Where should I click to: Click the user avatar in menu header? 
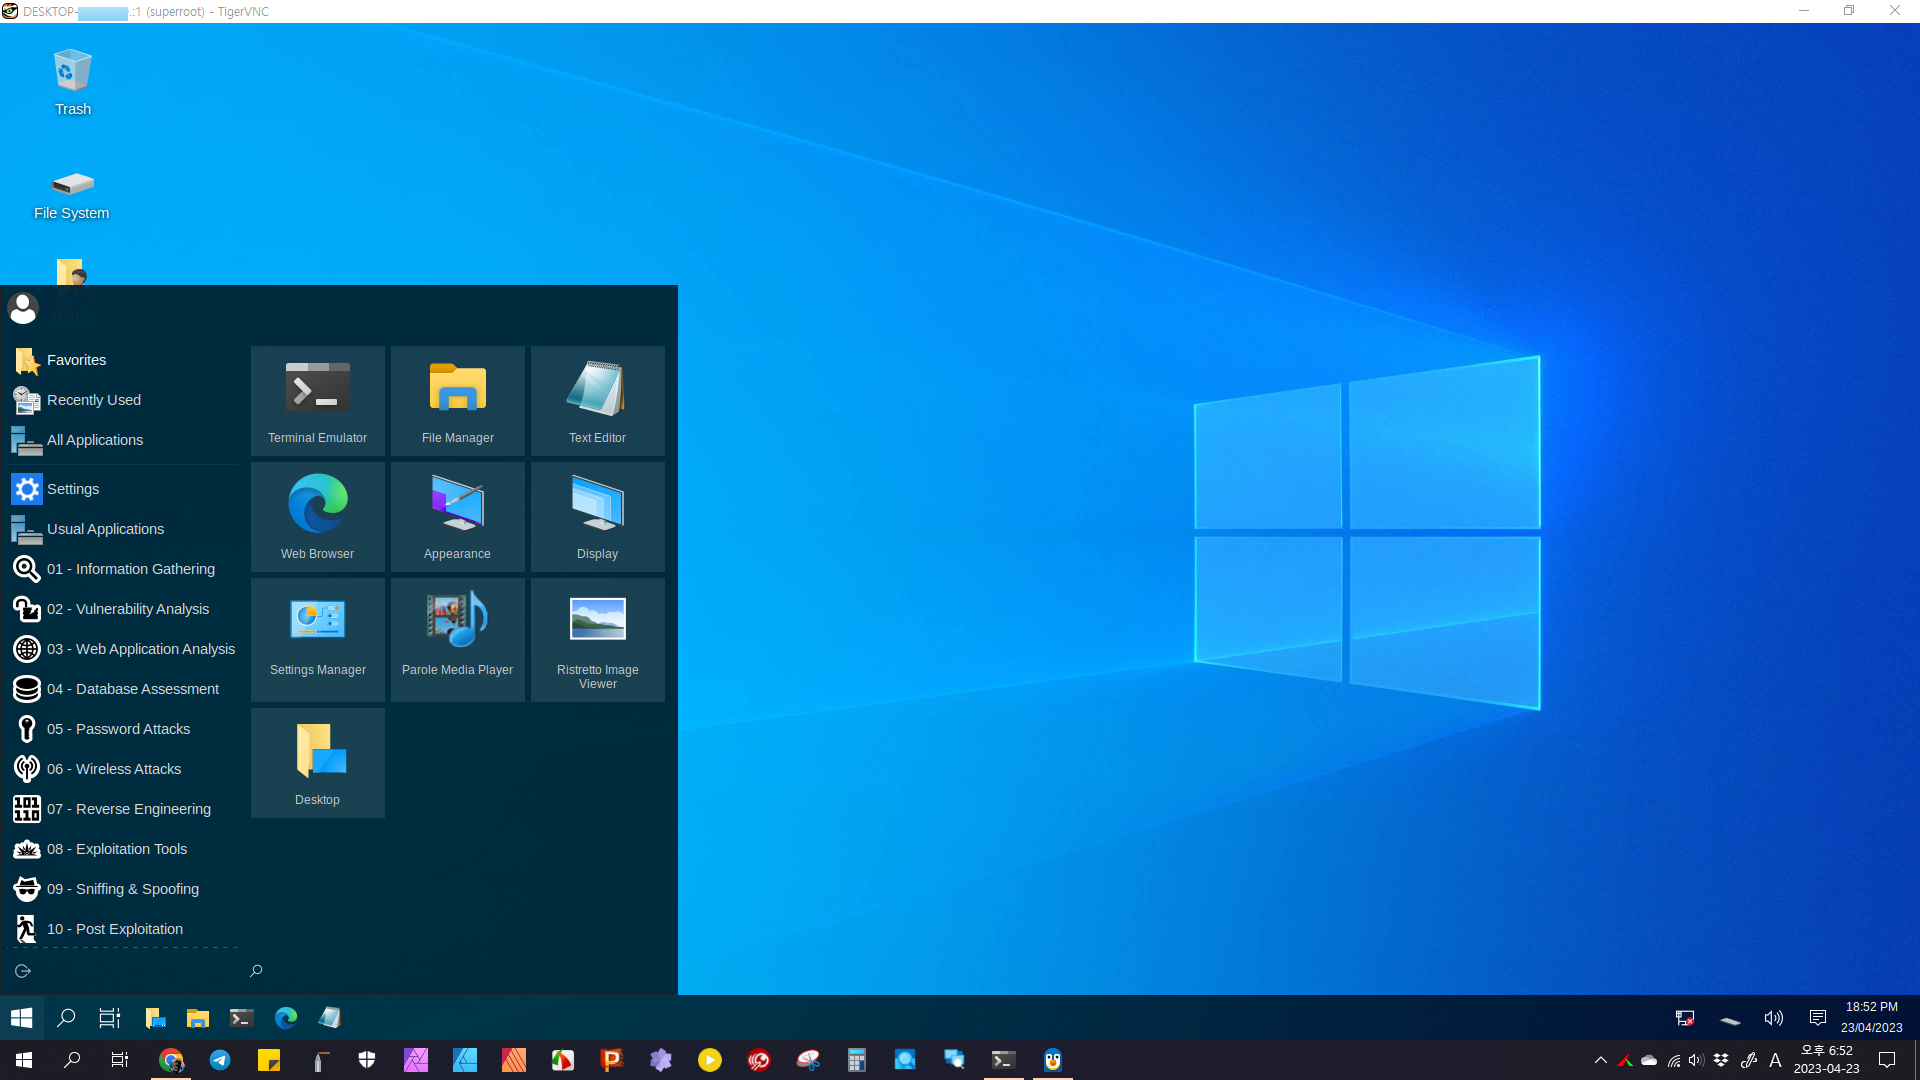point(23,308)
